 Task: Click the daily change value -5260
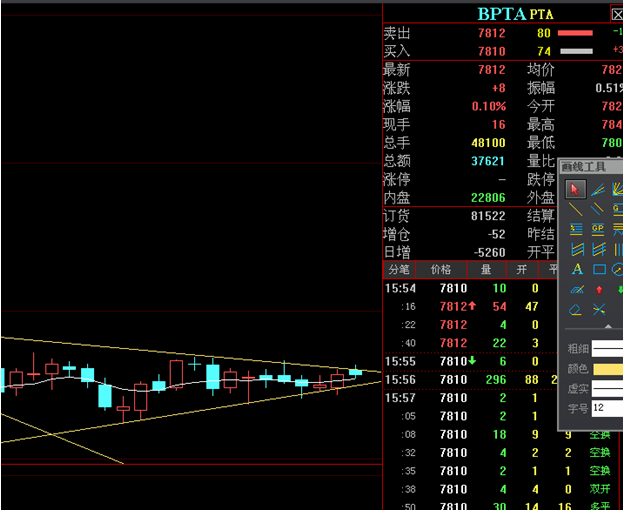click(490, 252)
